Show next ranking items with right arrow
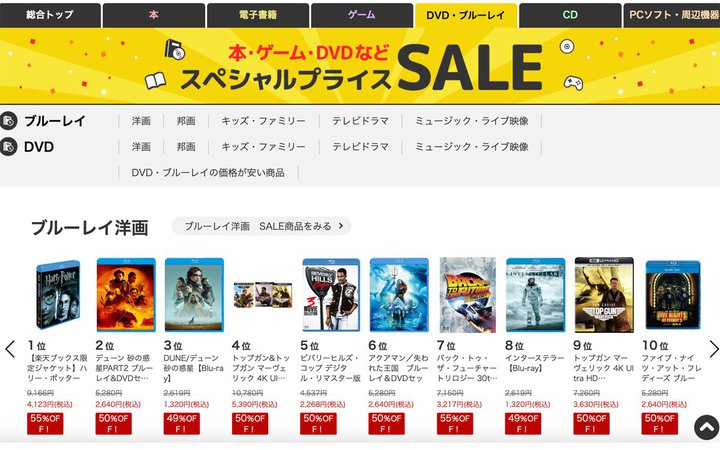 tap(714, 349)
